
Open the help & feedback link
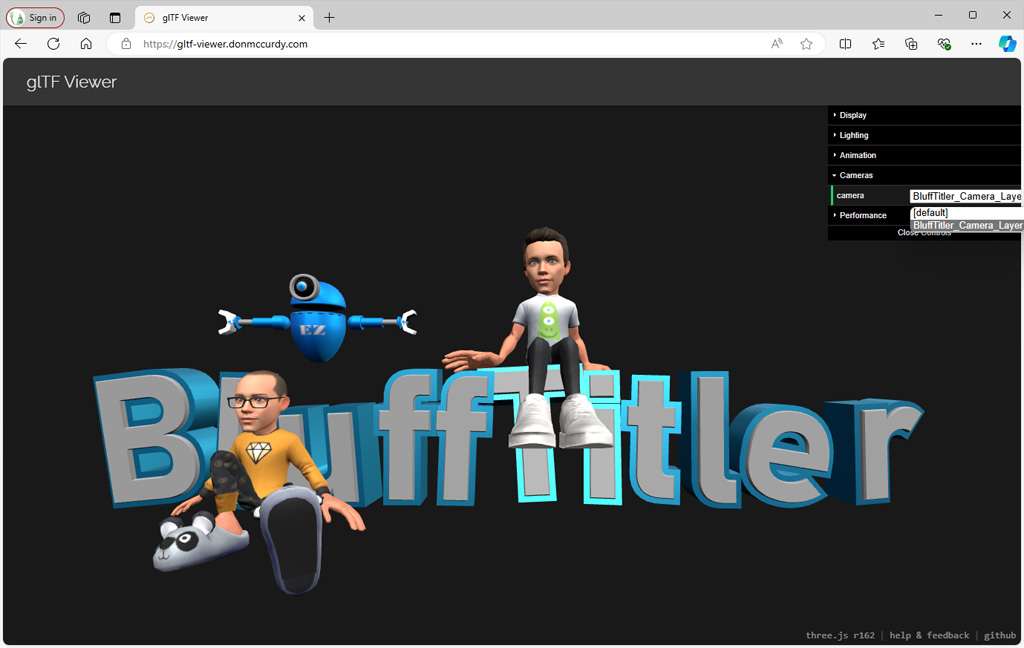click(929, 635)
